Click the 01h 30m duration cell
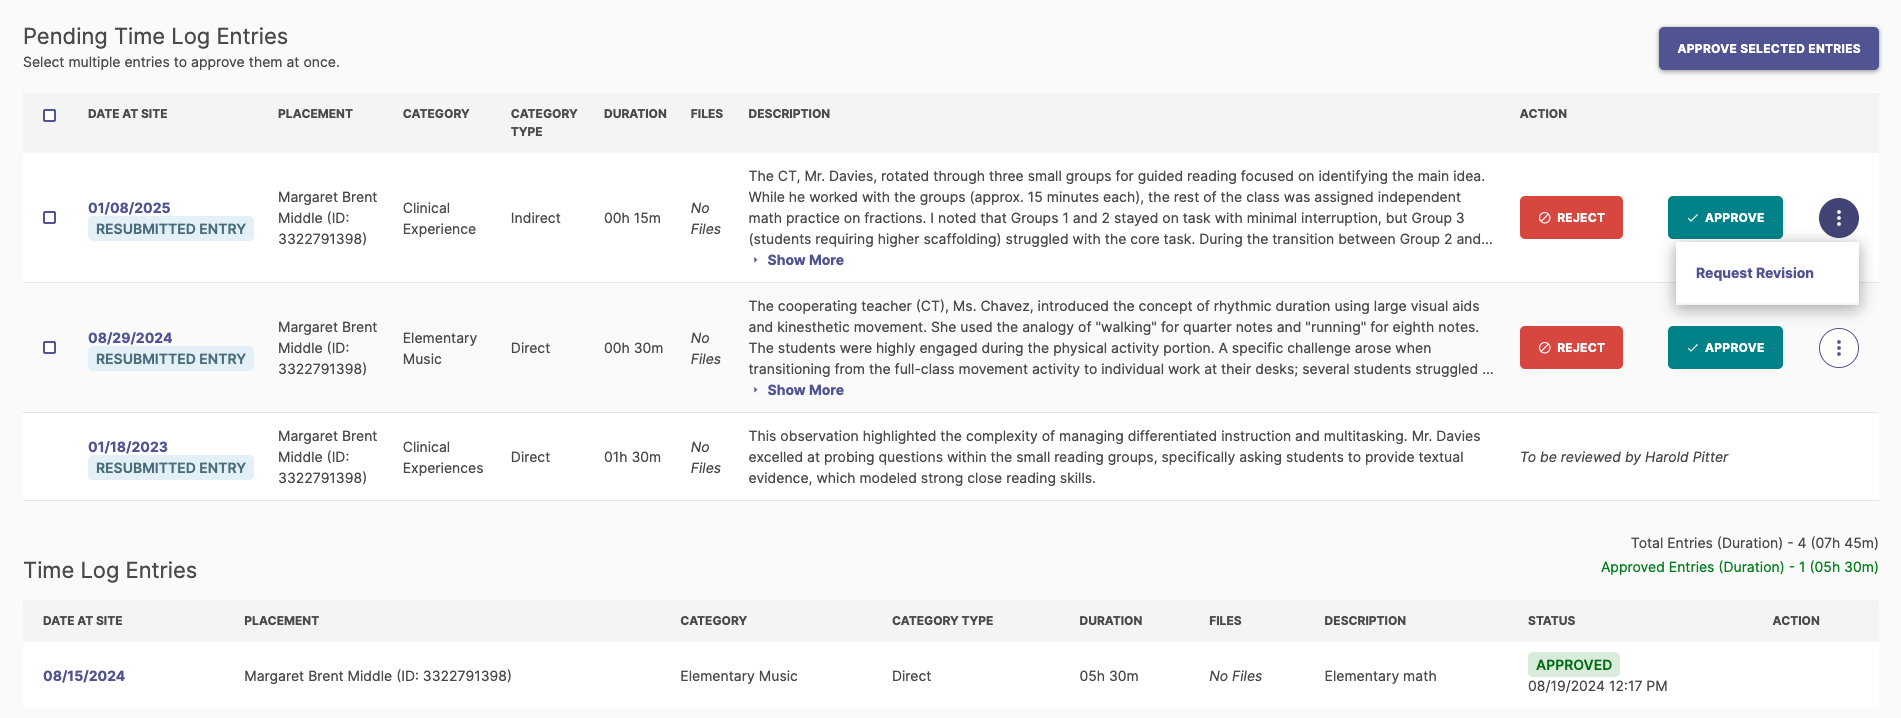1901x718 pixels. click(632, 457)
